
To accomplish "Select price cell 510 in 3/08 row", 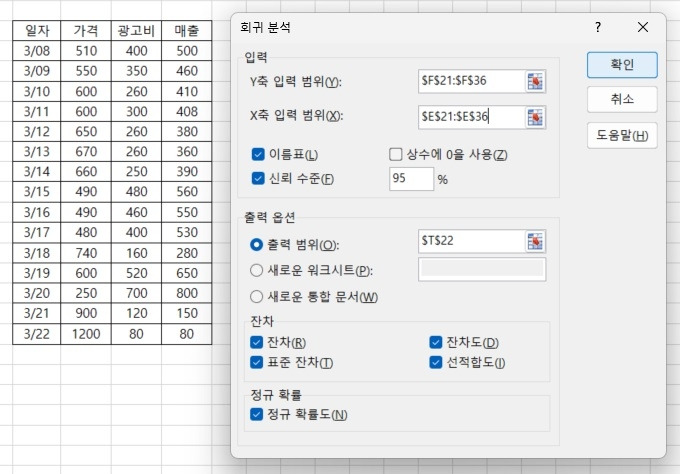I will 86,51.
